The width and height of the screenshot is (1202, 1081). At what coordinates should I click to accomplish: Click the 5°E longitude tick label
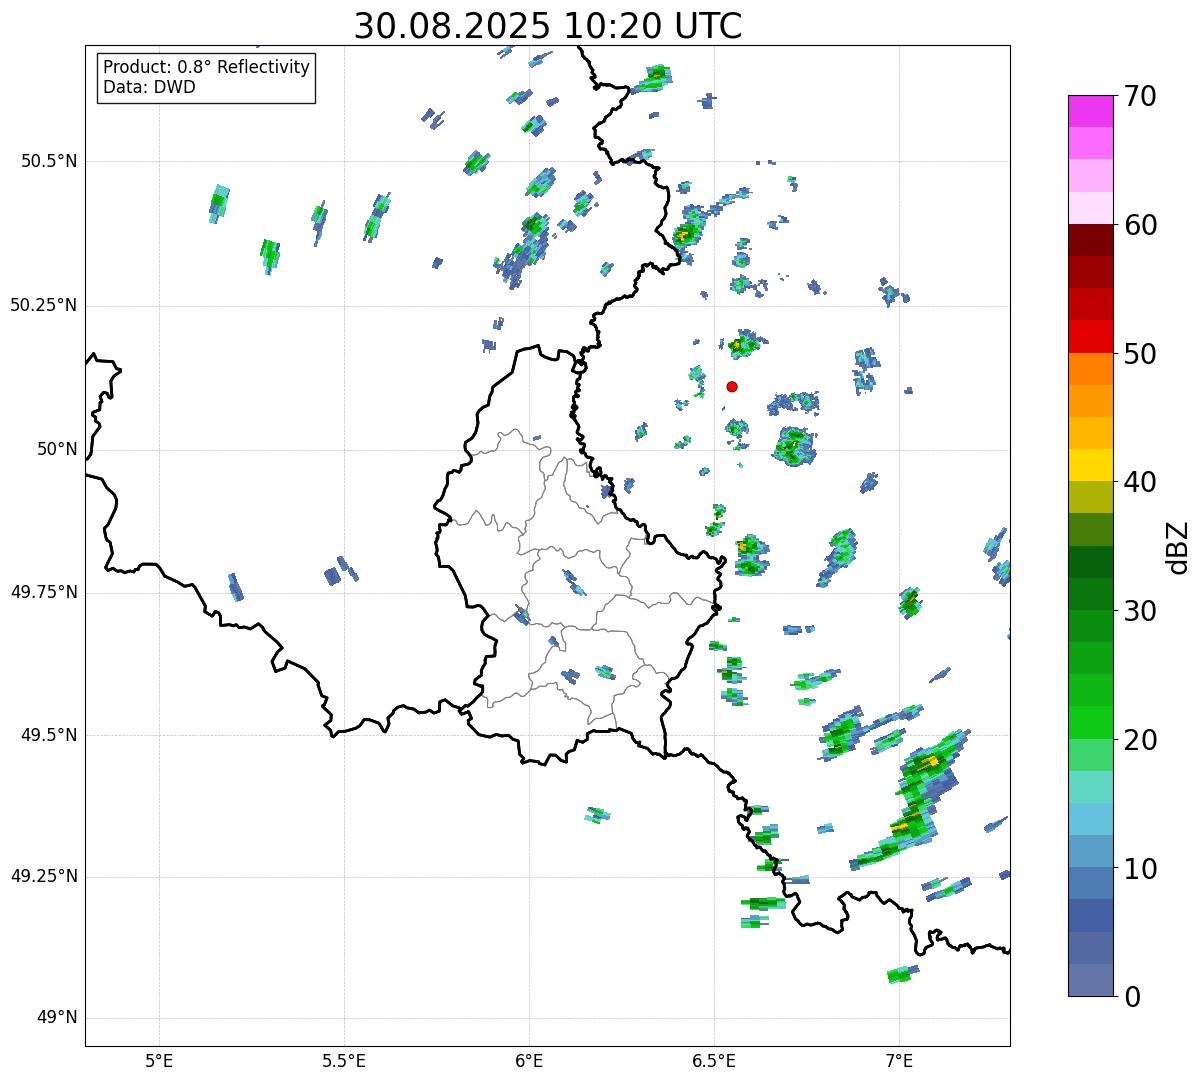pyautogui.click(x=159, y=1060)
